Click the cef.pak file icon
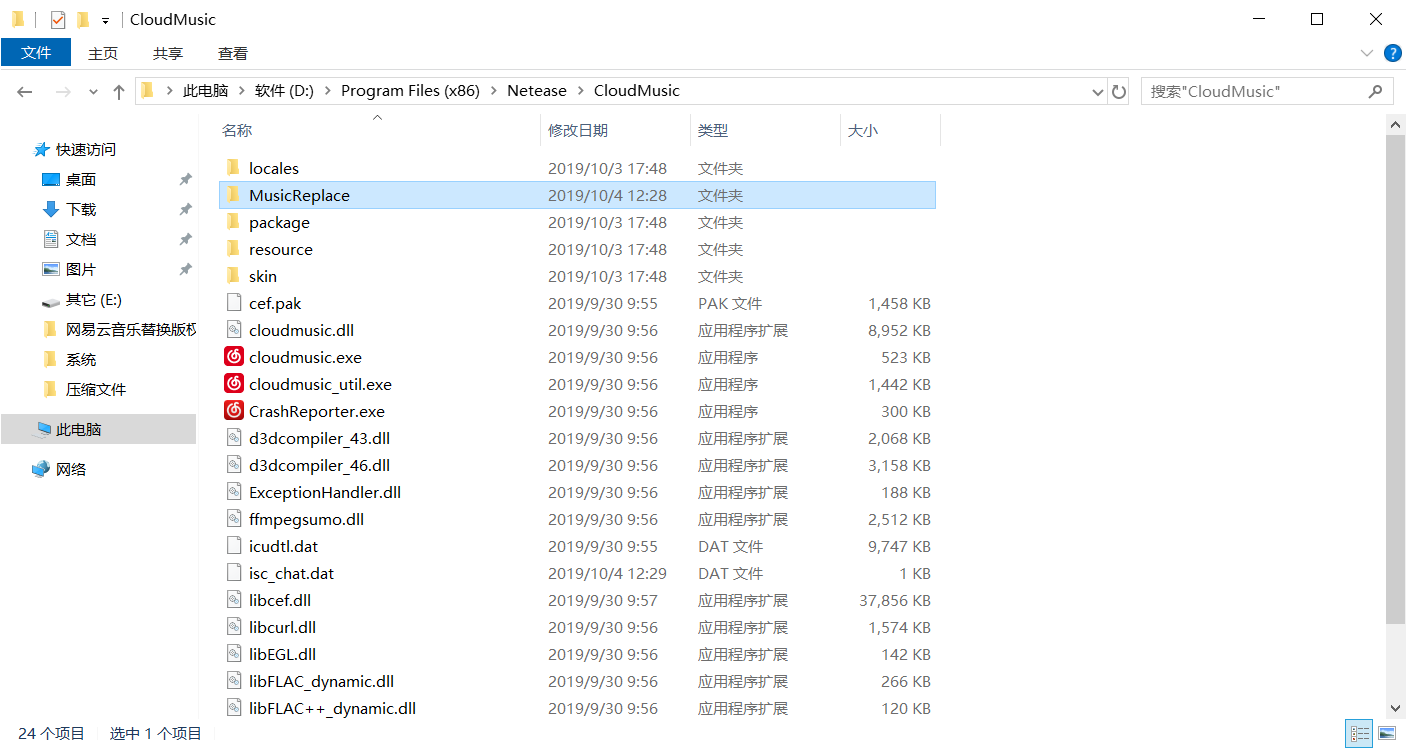 [x=233, y=303]
